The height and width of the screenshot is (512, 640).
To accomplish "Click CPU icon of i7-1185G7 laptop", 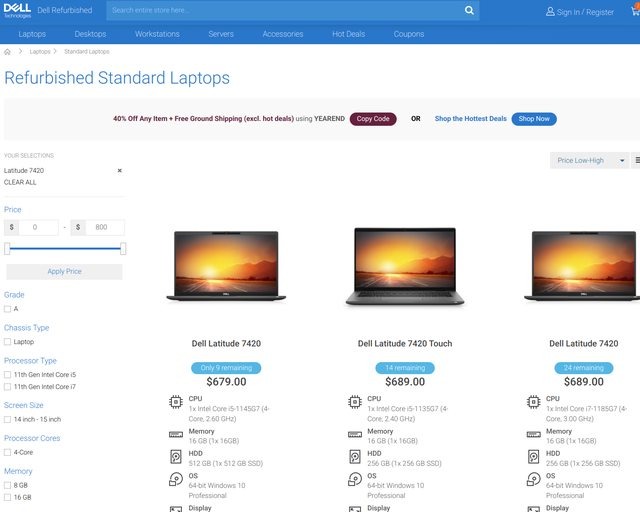I will [x=533, y=402].
